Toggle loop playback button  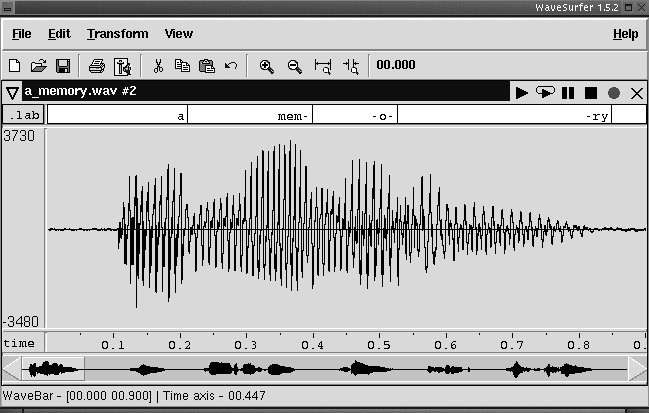click(x=545, y=92)
